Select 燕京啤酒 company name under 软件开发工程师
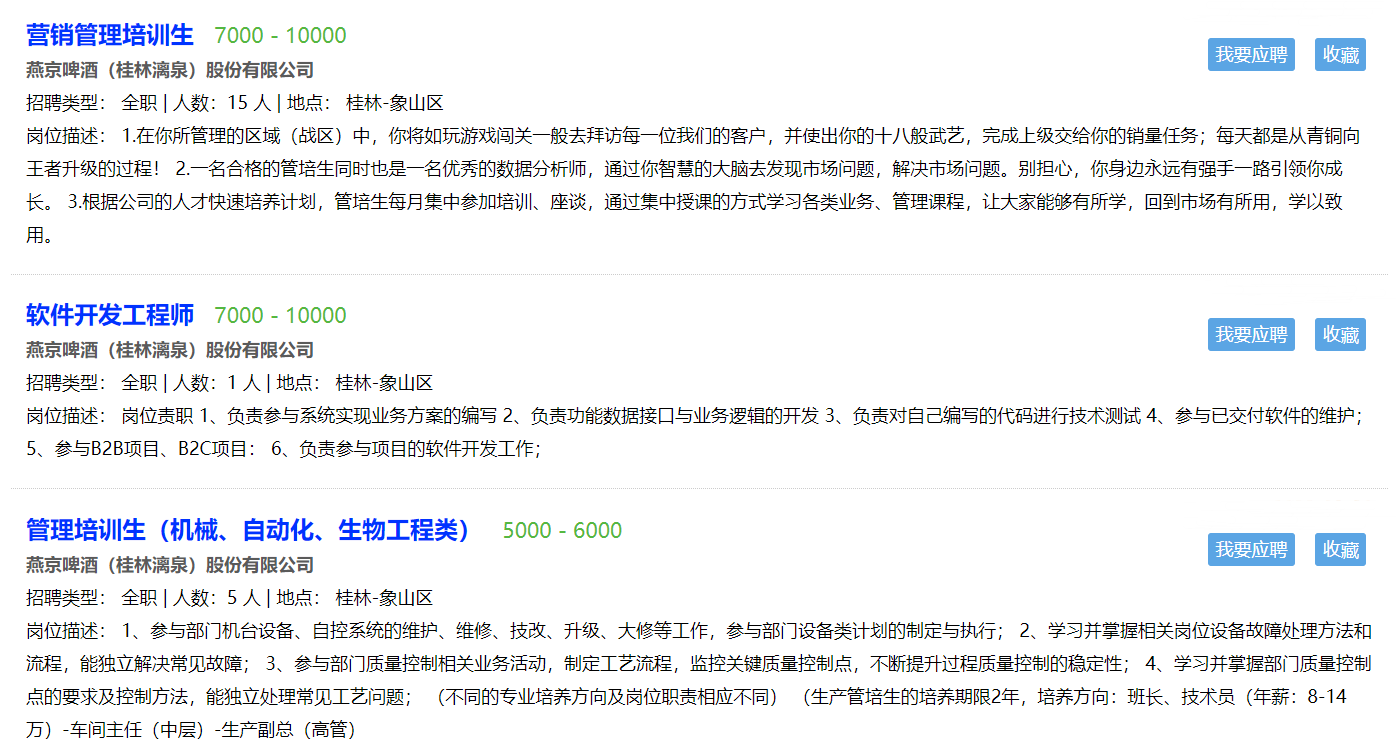Image resolution: width=1396 pixels, height=748 pixels. (x=169, y=350)
